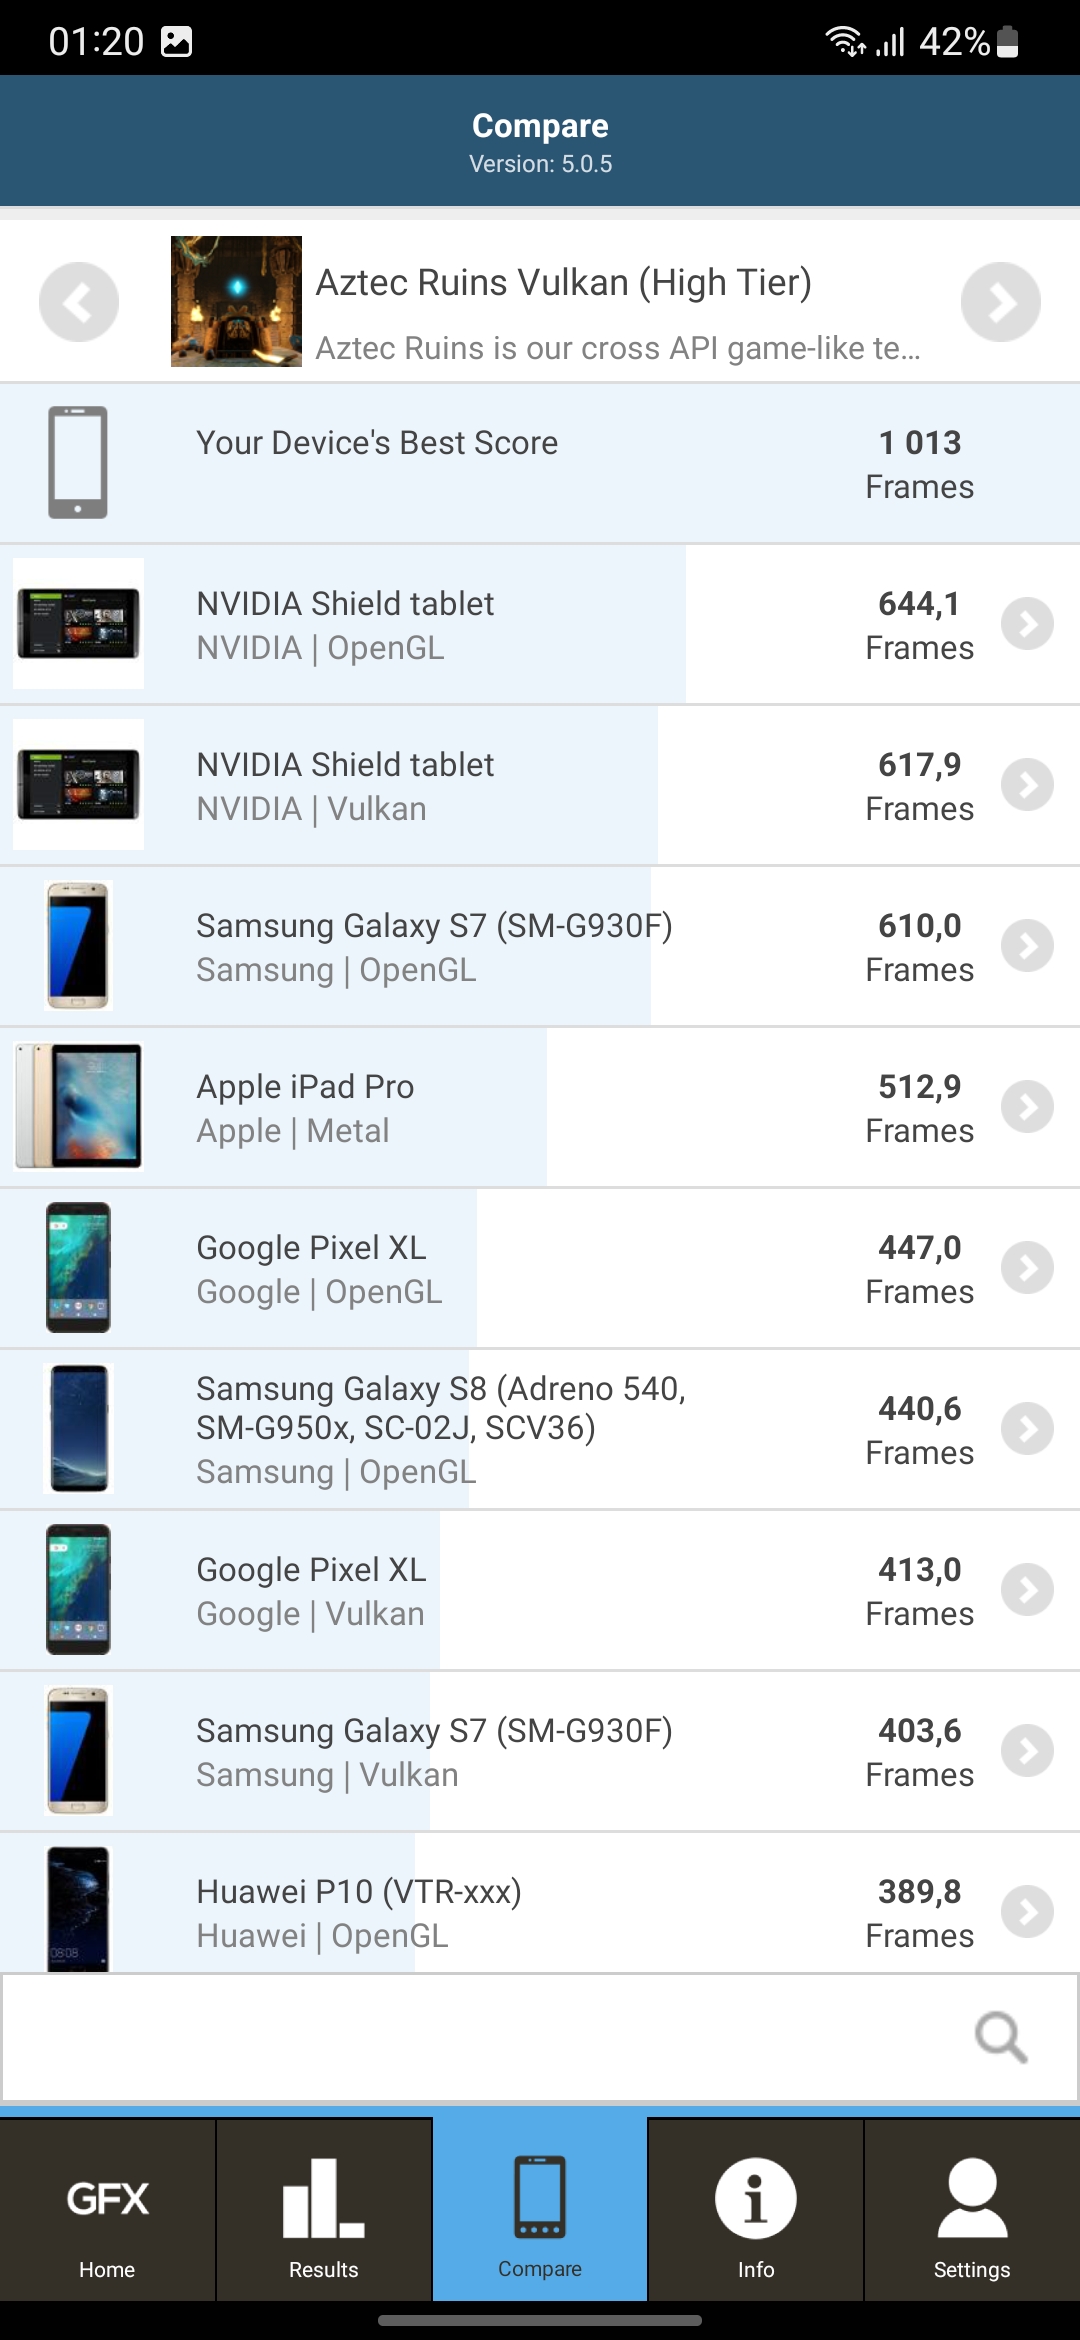
Task: Tap the Google Pixel XL Vulkan phone image
Action: [78, 1590]
